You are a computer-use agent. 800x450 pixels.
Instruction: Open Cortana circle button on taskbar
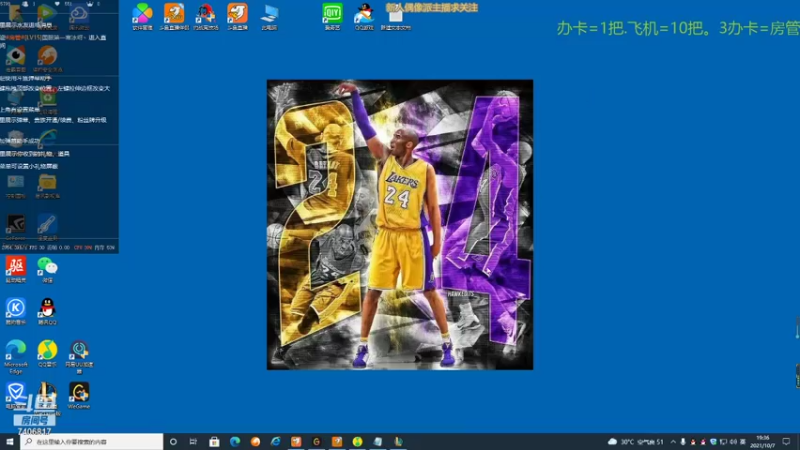173,442
